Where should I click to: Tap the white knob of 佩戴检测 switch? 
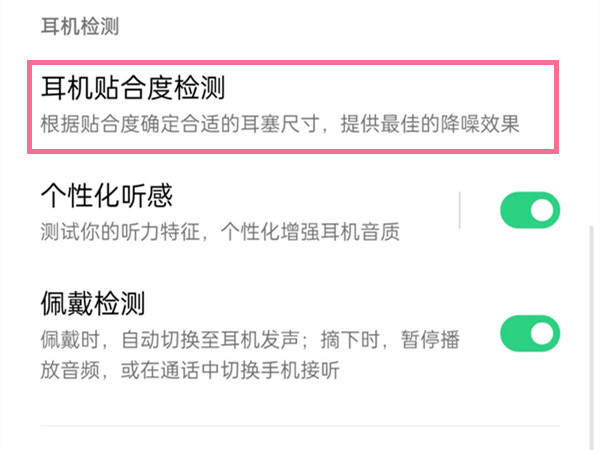[542, 333]
